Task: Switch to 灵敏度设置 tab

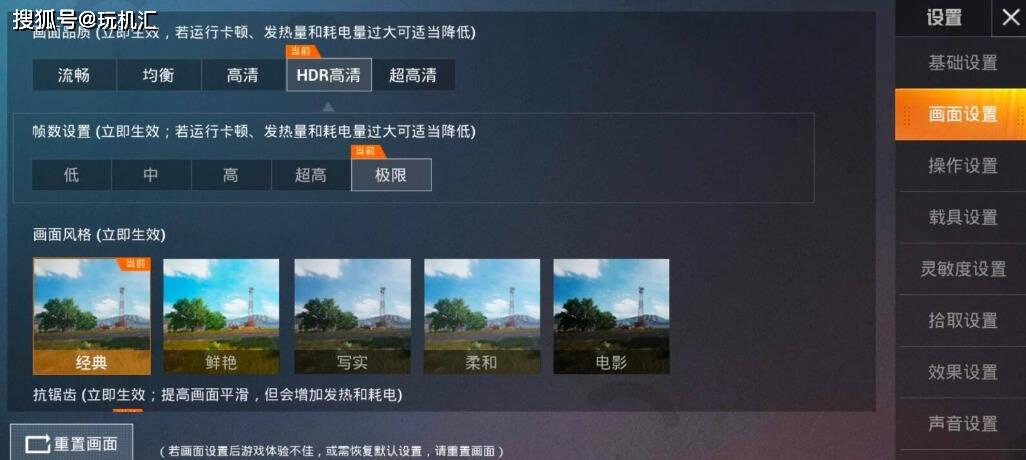Action: pyautogui.click(x=963, y=269)
